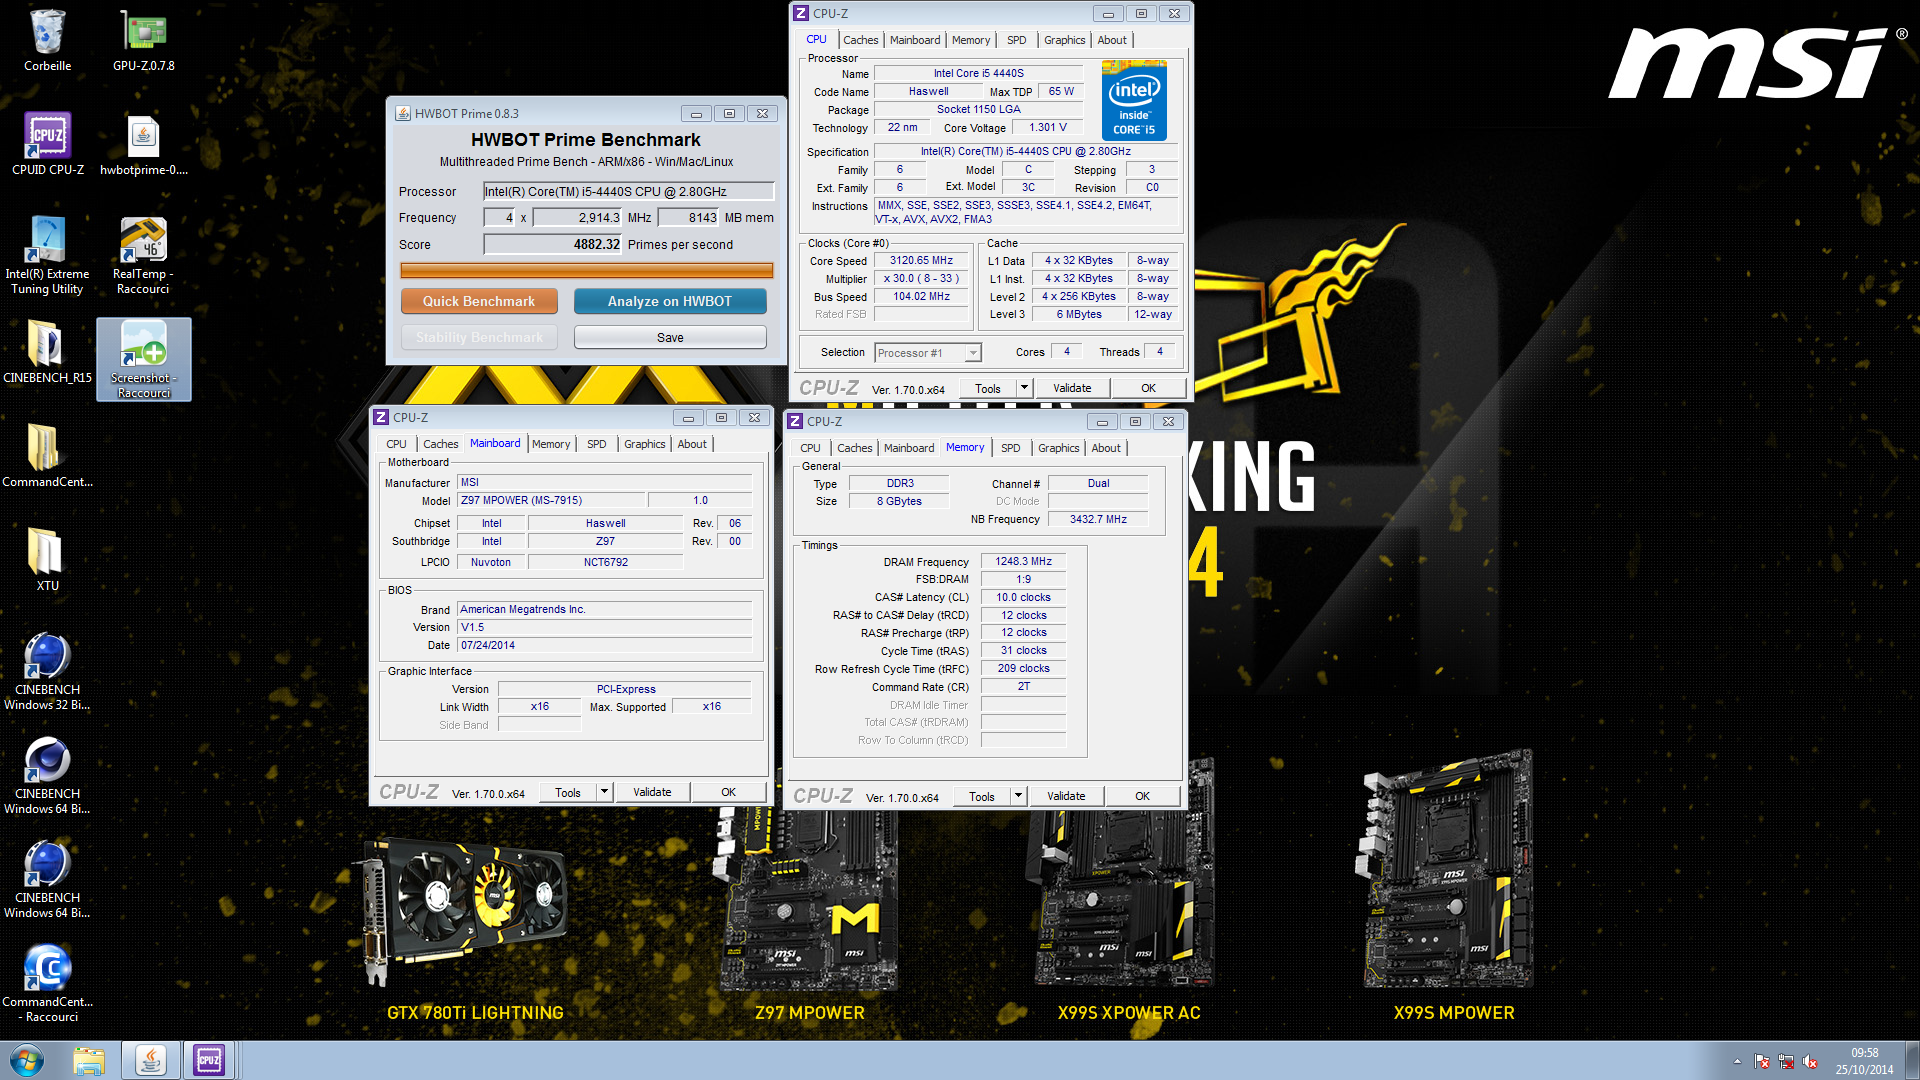Open the taskbar clock showing 09:58
Viewport: 1920px width, 1080px height.
pos(1864,1060)
